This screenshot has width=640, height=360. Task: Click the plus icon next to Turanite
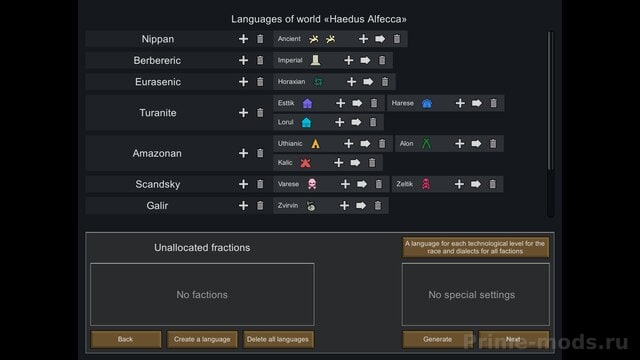click(243, 113)
